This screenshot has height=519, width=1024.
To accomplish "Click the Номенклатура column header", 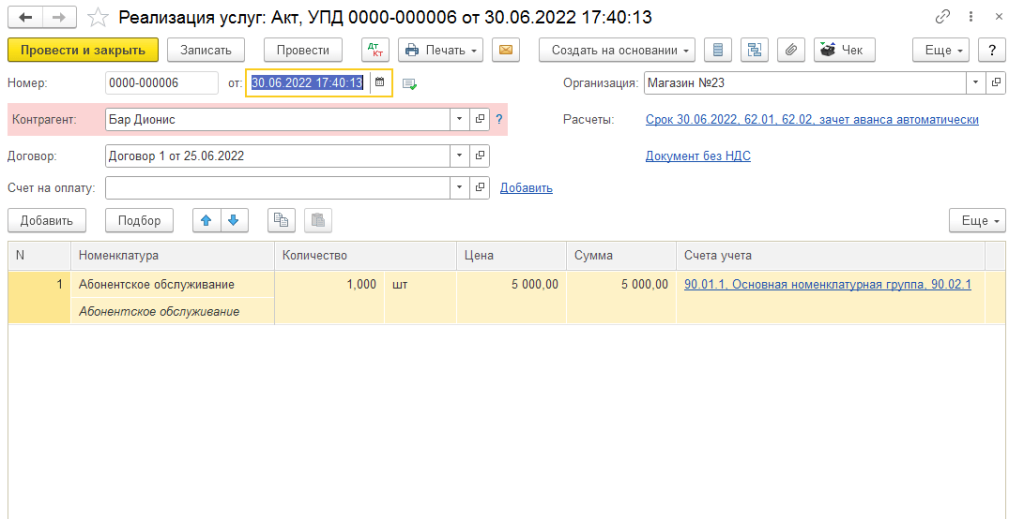I will point(172,256).
